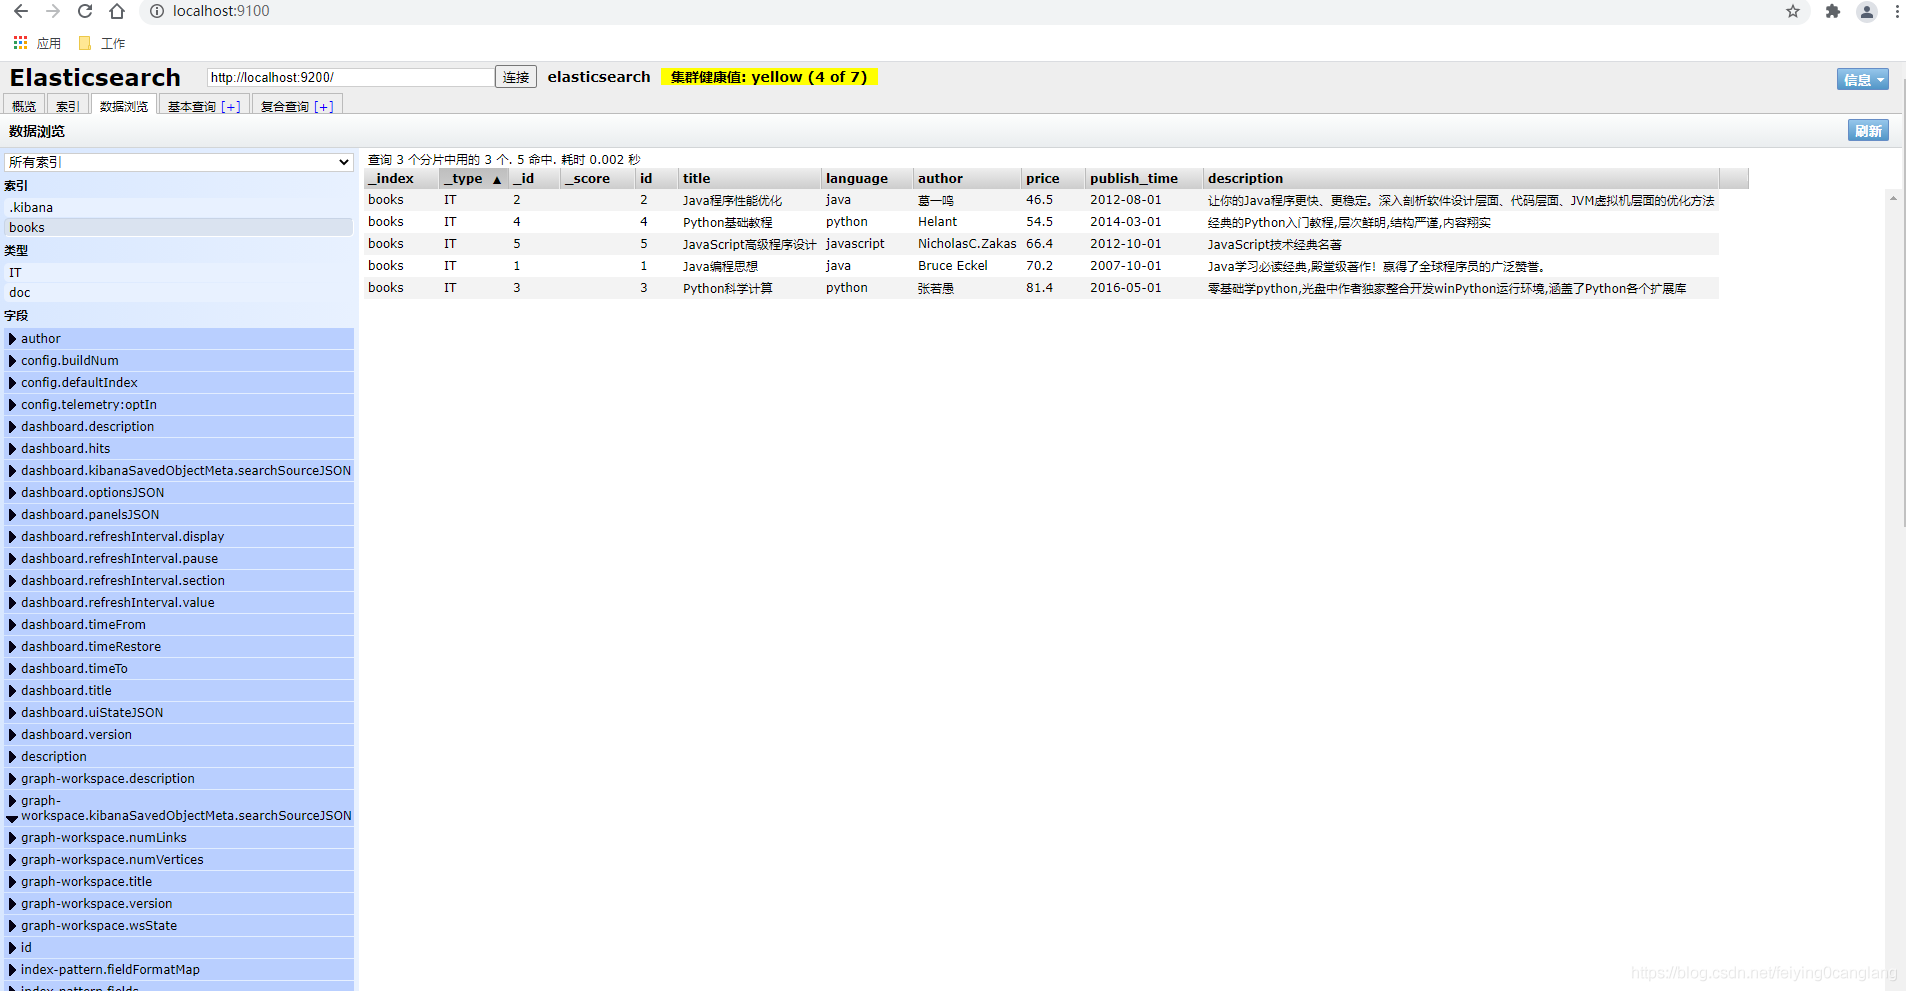Click the cluster URL input field

(x=350, y=77)
